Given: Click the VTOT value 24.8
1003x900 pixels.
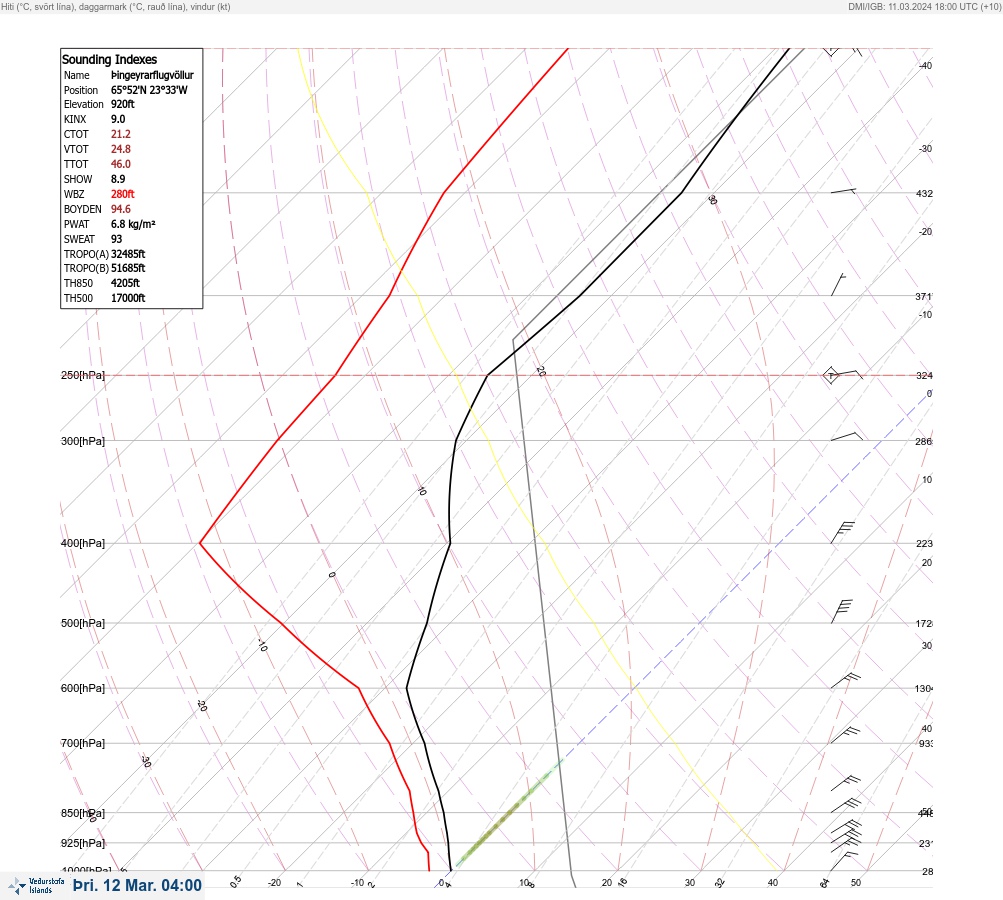Looking at the screenshot, I should [x=121, y=149].
